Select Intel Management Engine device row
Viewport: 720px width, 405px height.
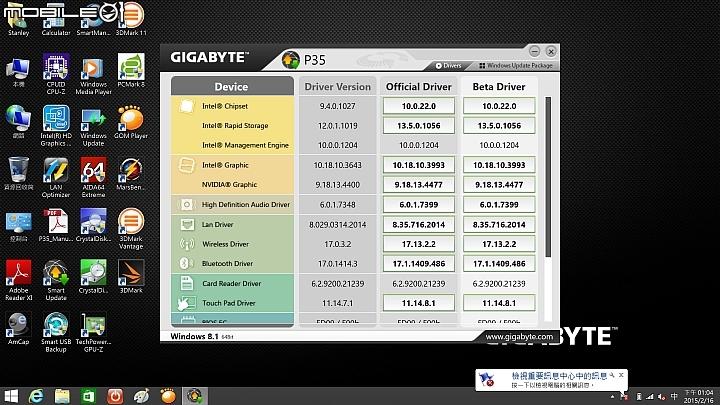(232, 145)
